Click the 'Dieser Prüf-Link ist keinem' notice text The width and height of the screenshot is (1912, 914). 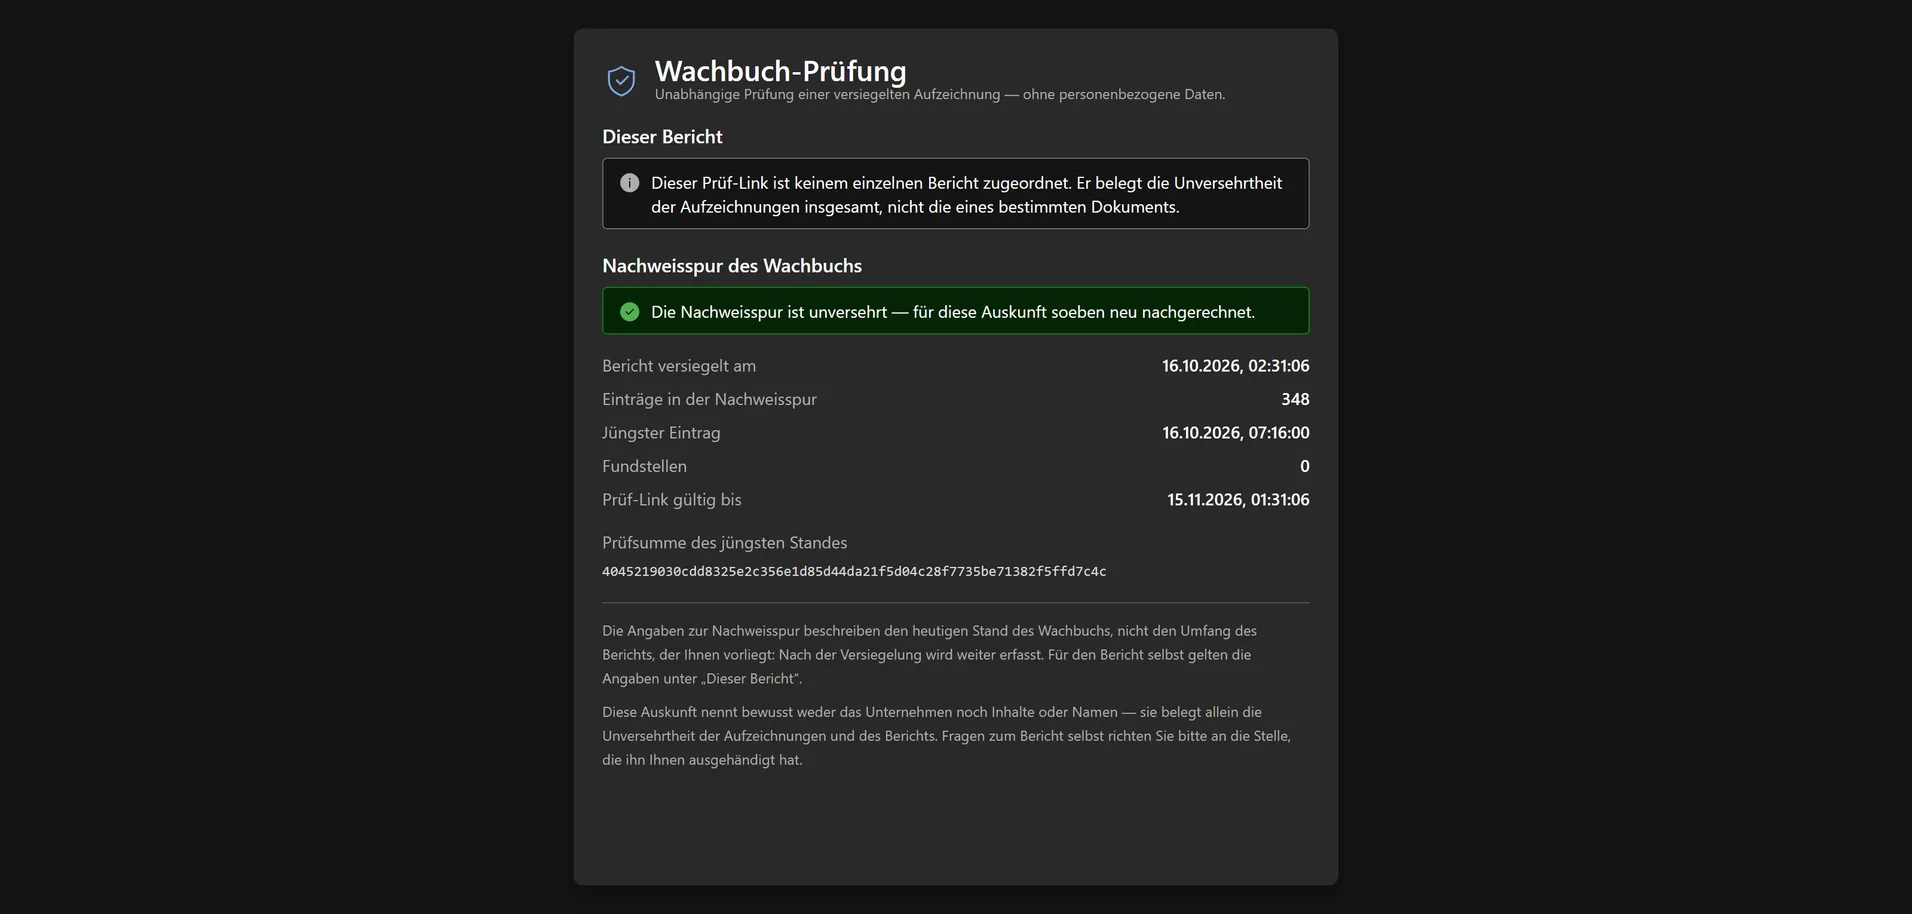tap(966, 195)
